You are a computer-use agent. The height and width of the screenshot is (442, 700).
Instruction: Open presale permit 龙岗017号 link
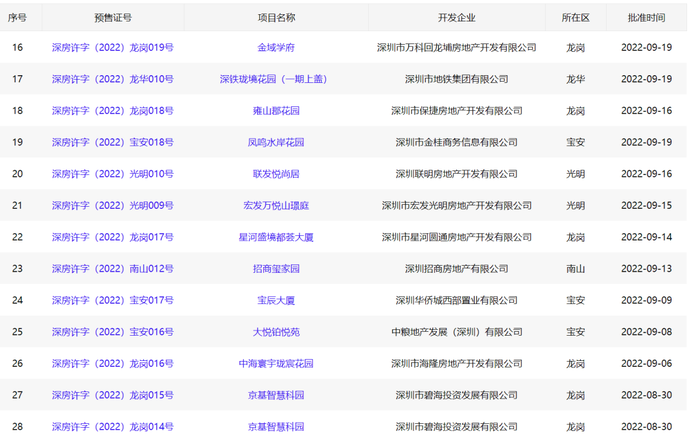coord(112,237)
